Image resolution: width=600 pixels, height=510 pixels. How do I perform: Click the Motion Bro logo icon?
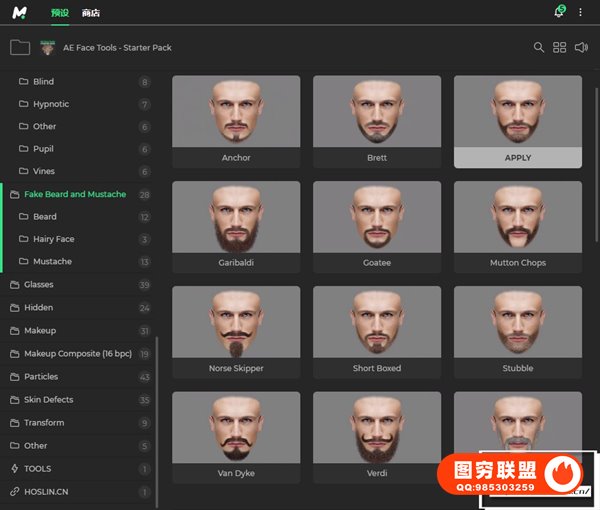pyautogui.click(x=21, y=13)
